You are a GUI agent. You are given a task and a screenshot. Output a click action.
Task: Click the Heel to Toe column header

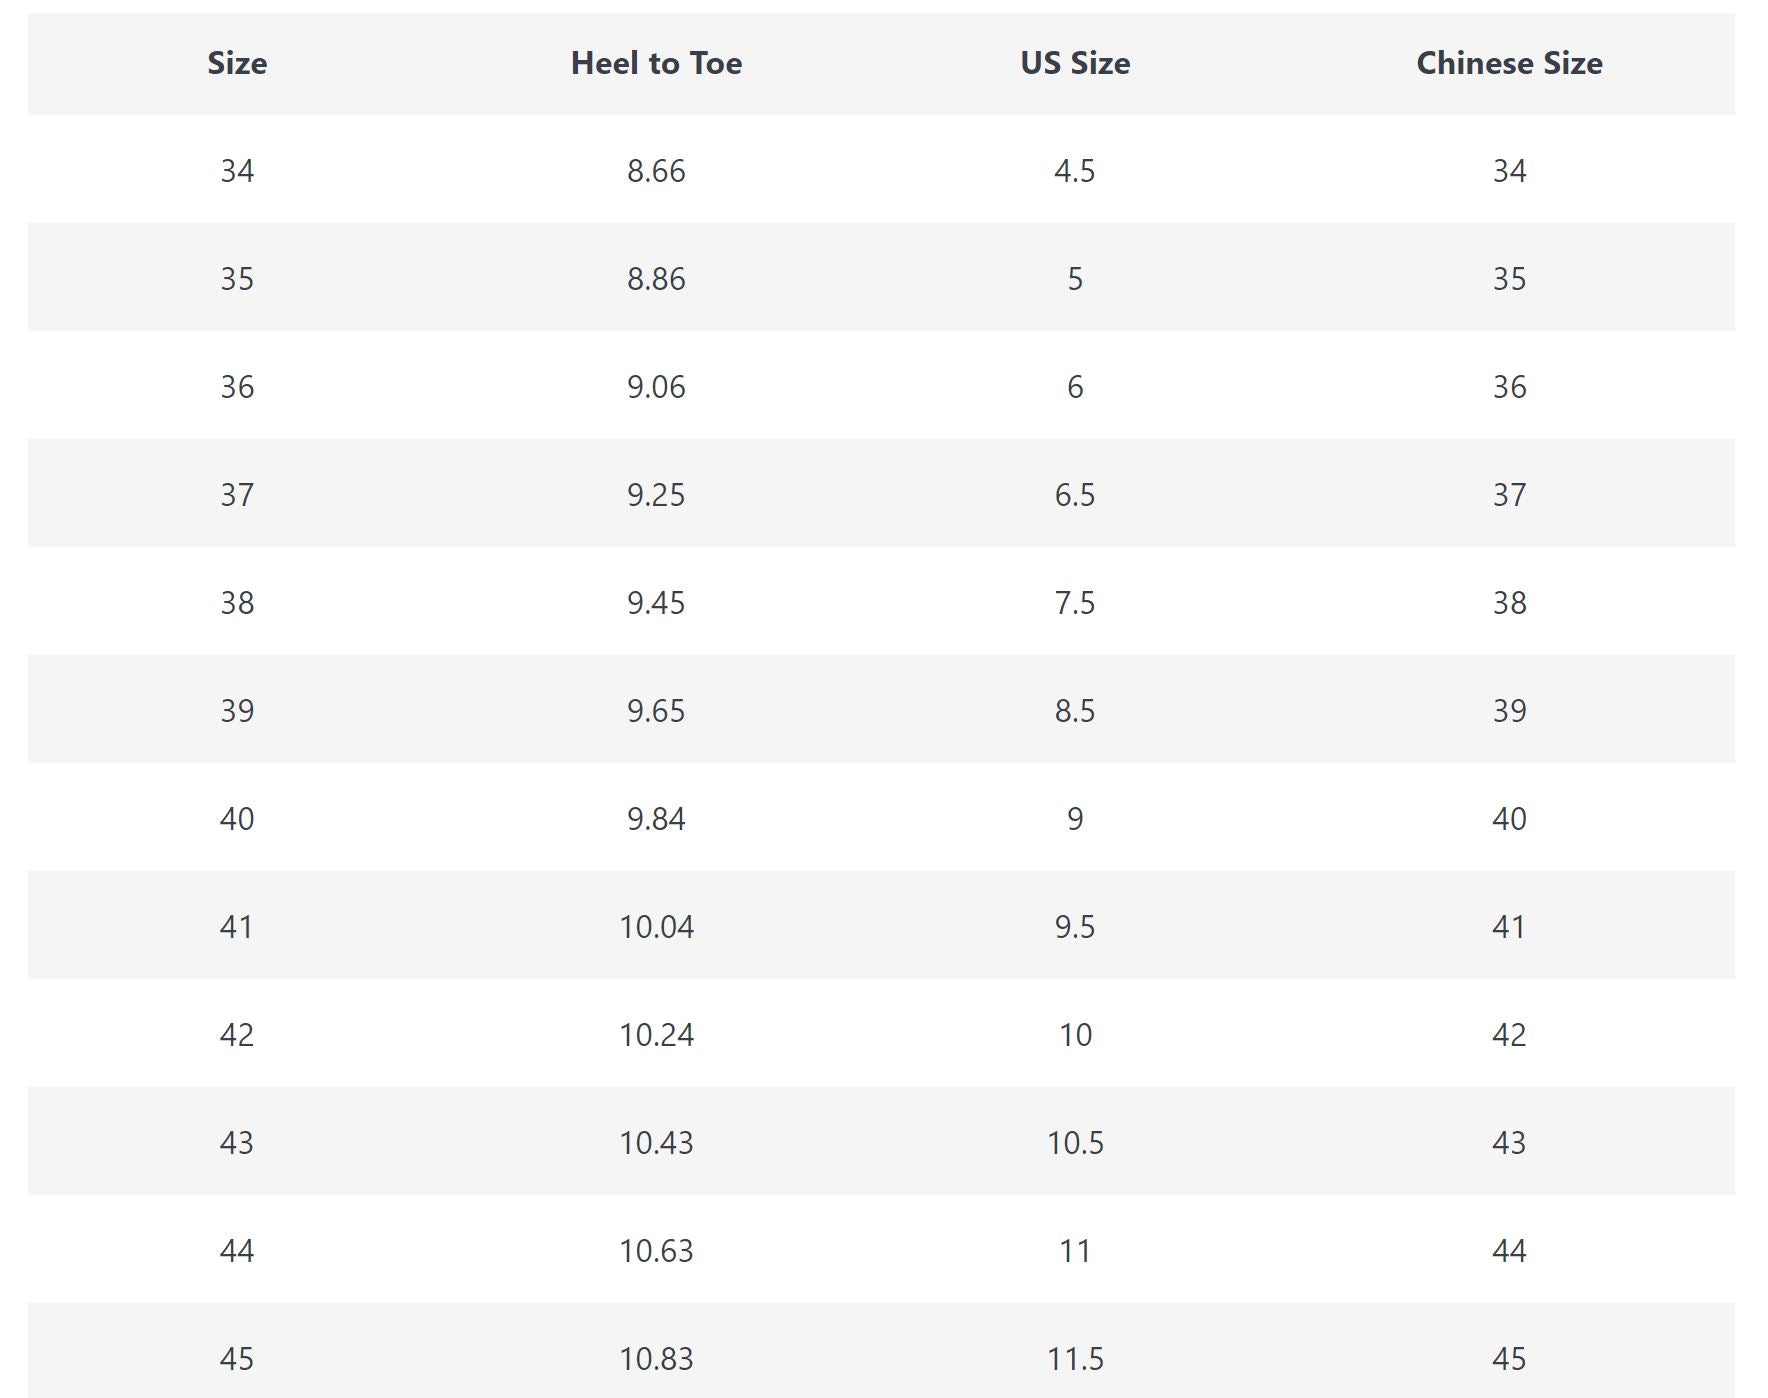(656, 63)
